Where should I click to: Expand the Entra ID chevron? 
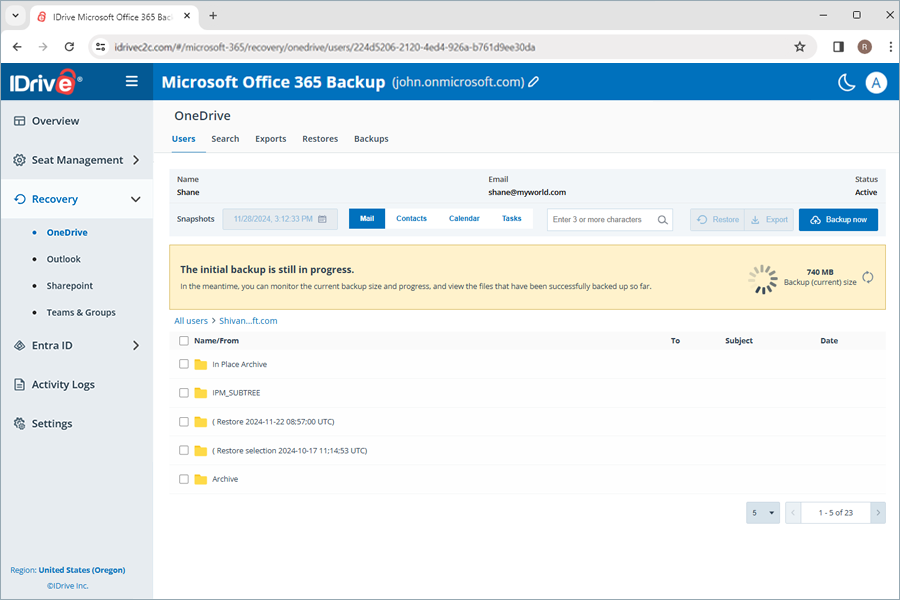point(136,345)
